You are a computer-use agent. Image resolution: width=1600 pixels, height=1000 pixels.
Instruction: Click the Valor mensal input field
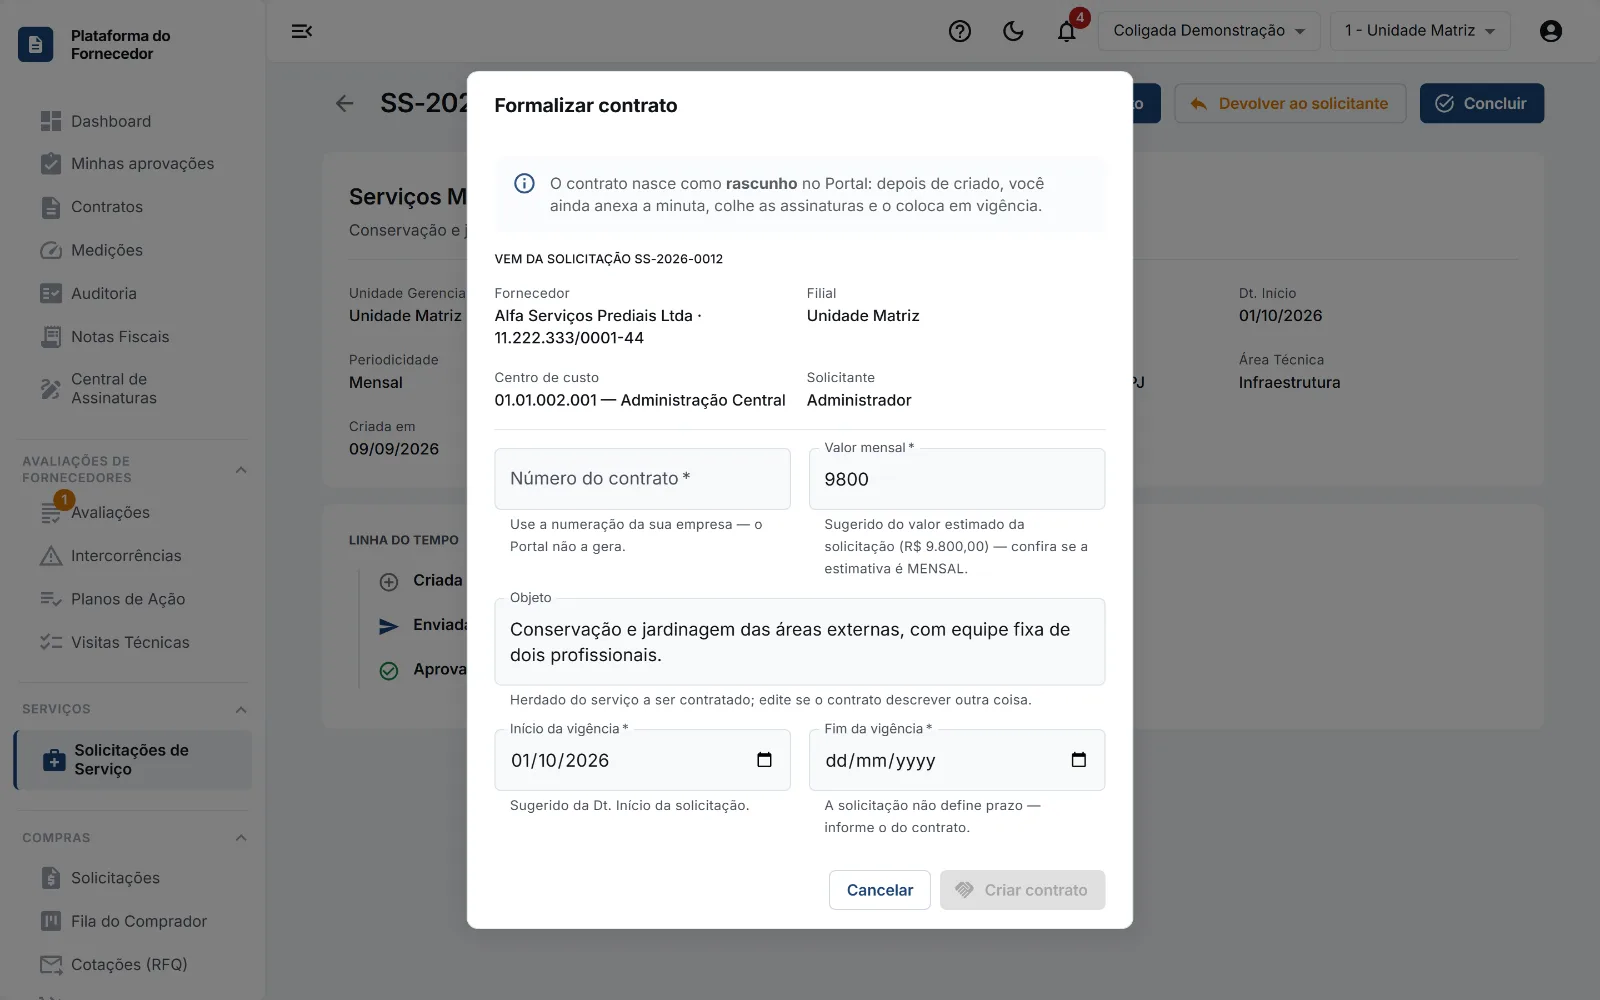[x=957, y=479]
